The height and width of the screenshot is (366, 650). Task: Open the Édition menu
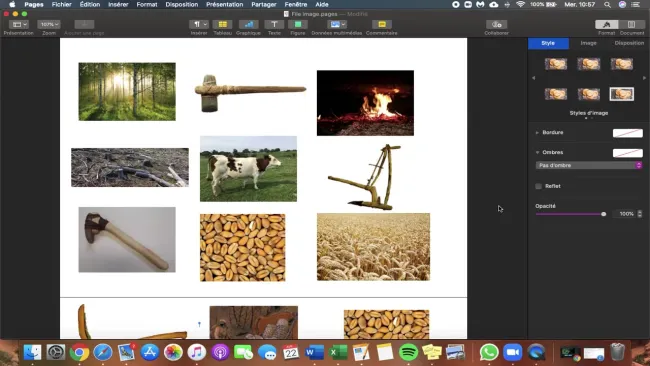click(90, 5)
